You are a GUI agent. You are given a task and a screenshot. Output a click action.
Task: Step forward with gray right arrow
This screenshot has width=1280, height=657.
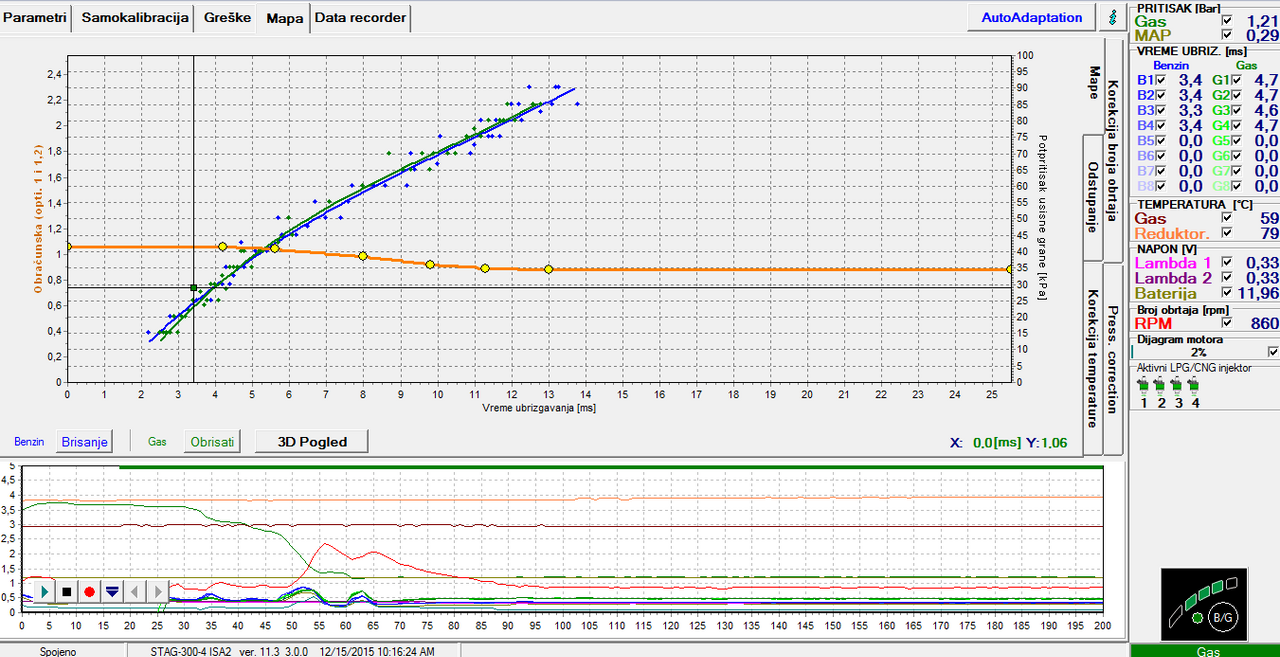coord(158,591)
